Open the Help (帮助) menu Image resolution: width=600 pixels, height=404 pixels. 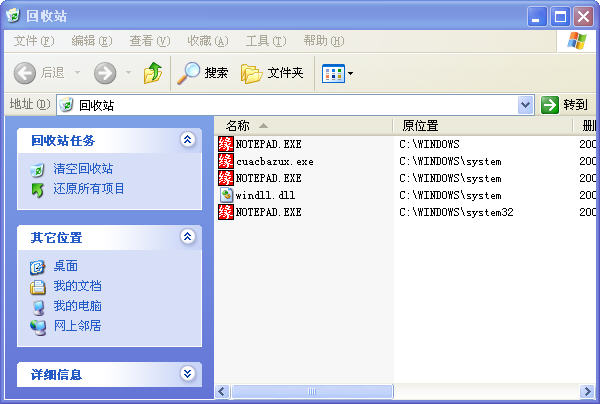(x=324, y=41)
